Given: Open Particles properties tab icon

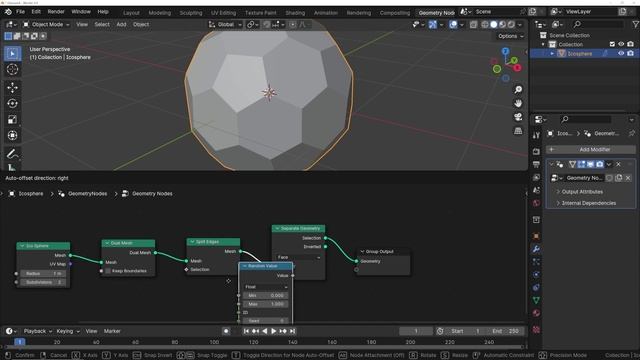Looking at the screenshot, I should click(536, 262).
